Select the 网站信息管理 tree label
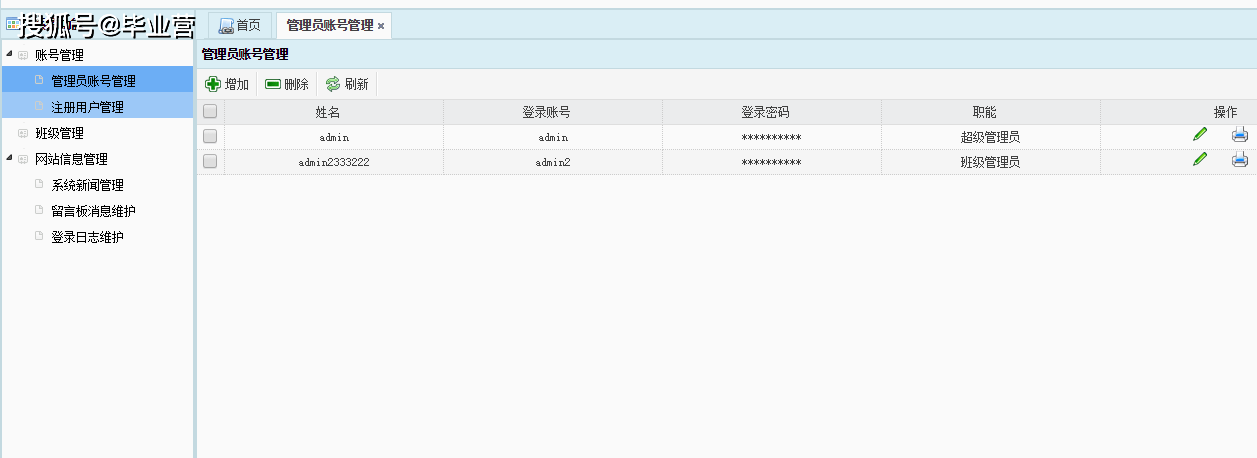This screenshot has height=458, width=1257. click(71, 159)
